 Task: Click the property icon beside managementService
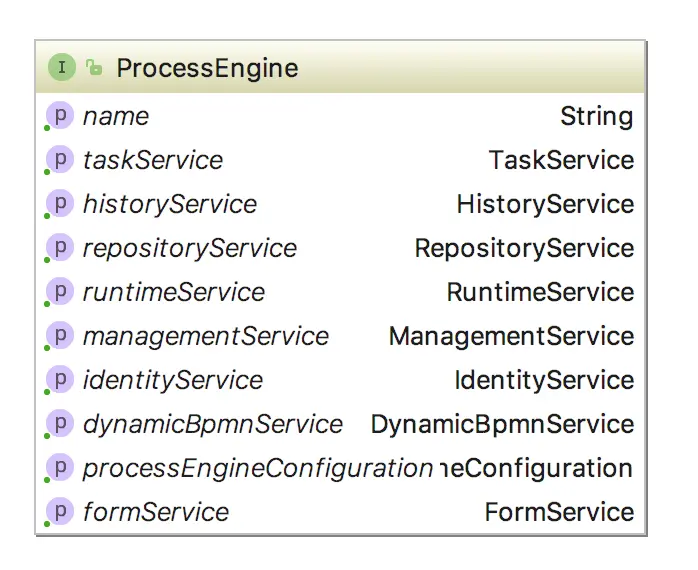60,336
